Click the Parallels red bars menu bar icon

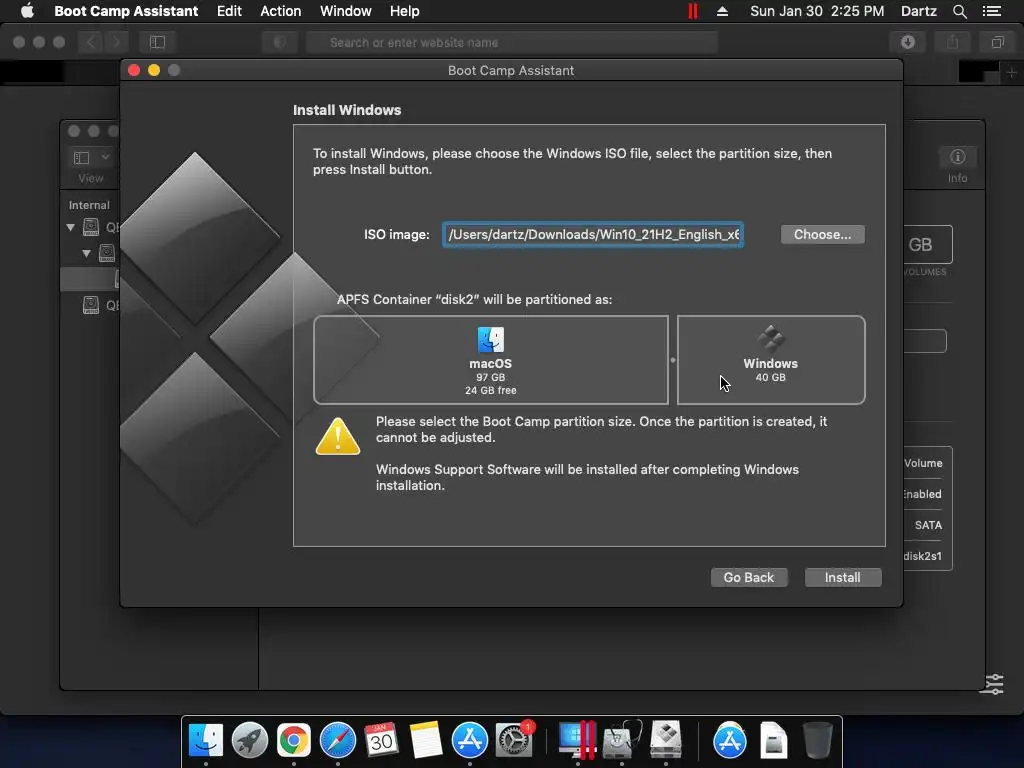click(693, 11)
